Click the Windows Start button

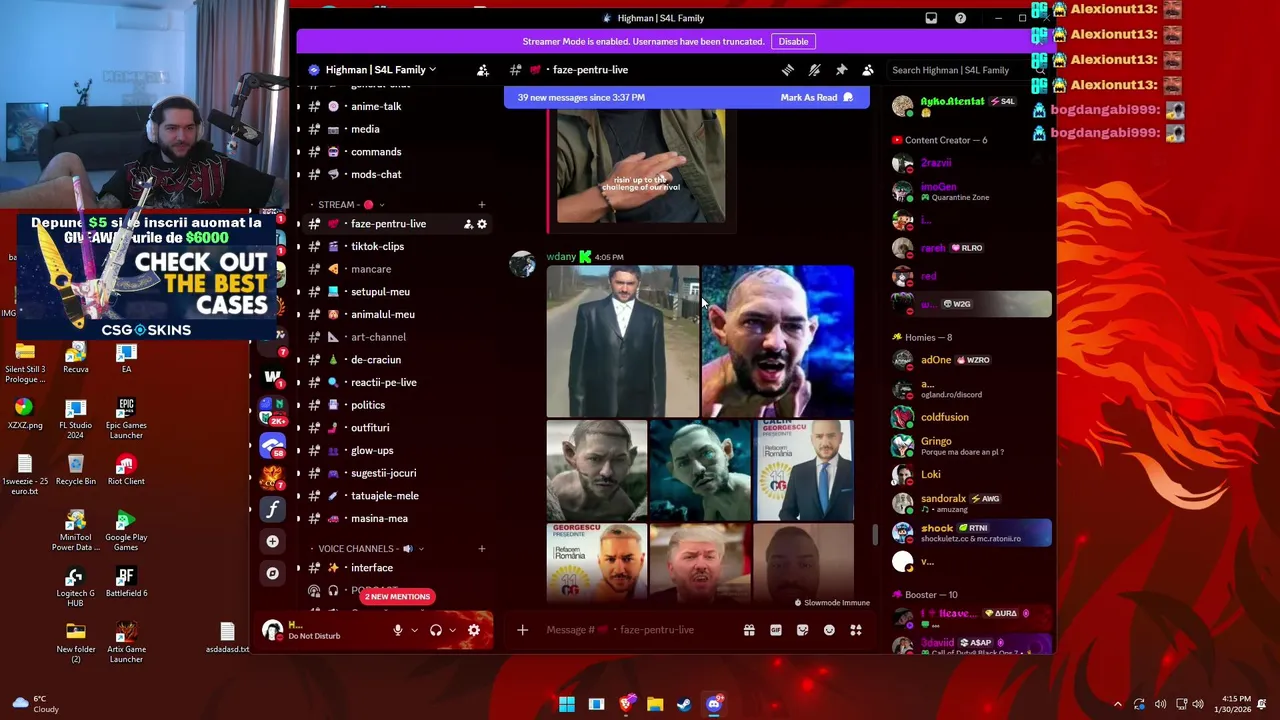[x=567, y=704]
